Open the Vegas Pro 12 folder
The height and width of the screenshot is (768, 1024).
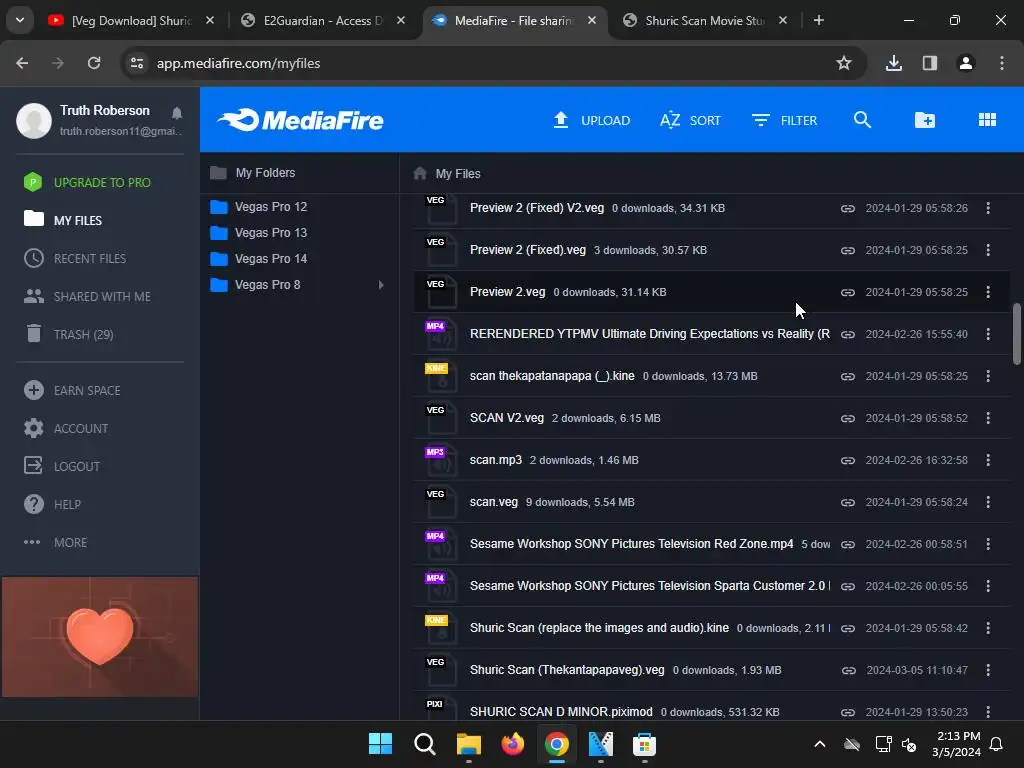(259, 206)
